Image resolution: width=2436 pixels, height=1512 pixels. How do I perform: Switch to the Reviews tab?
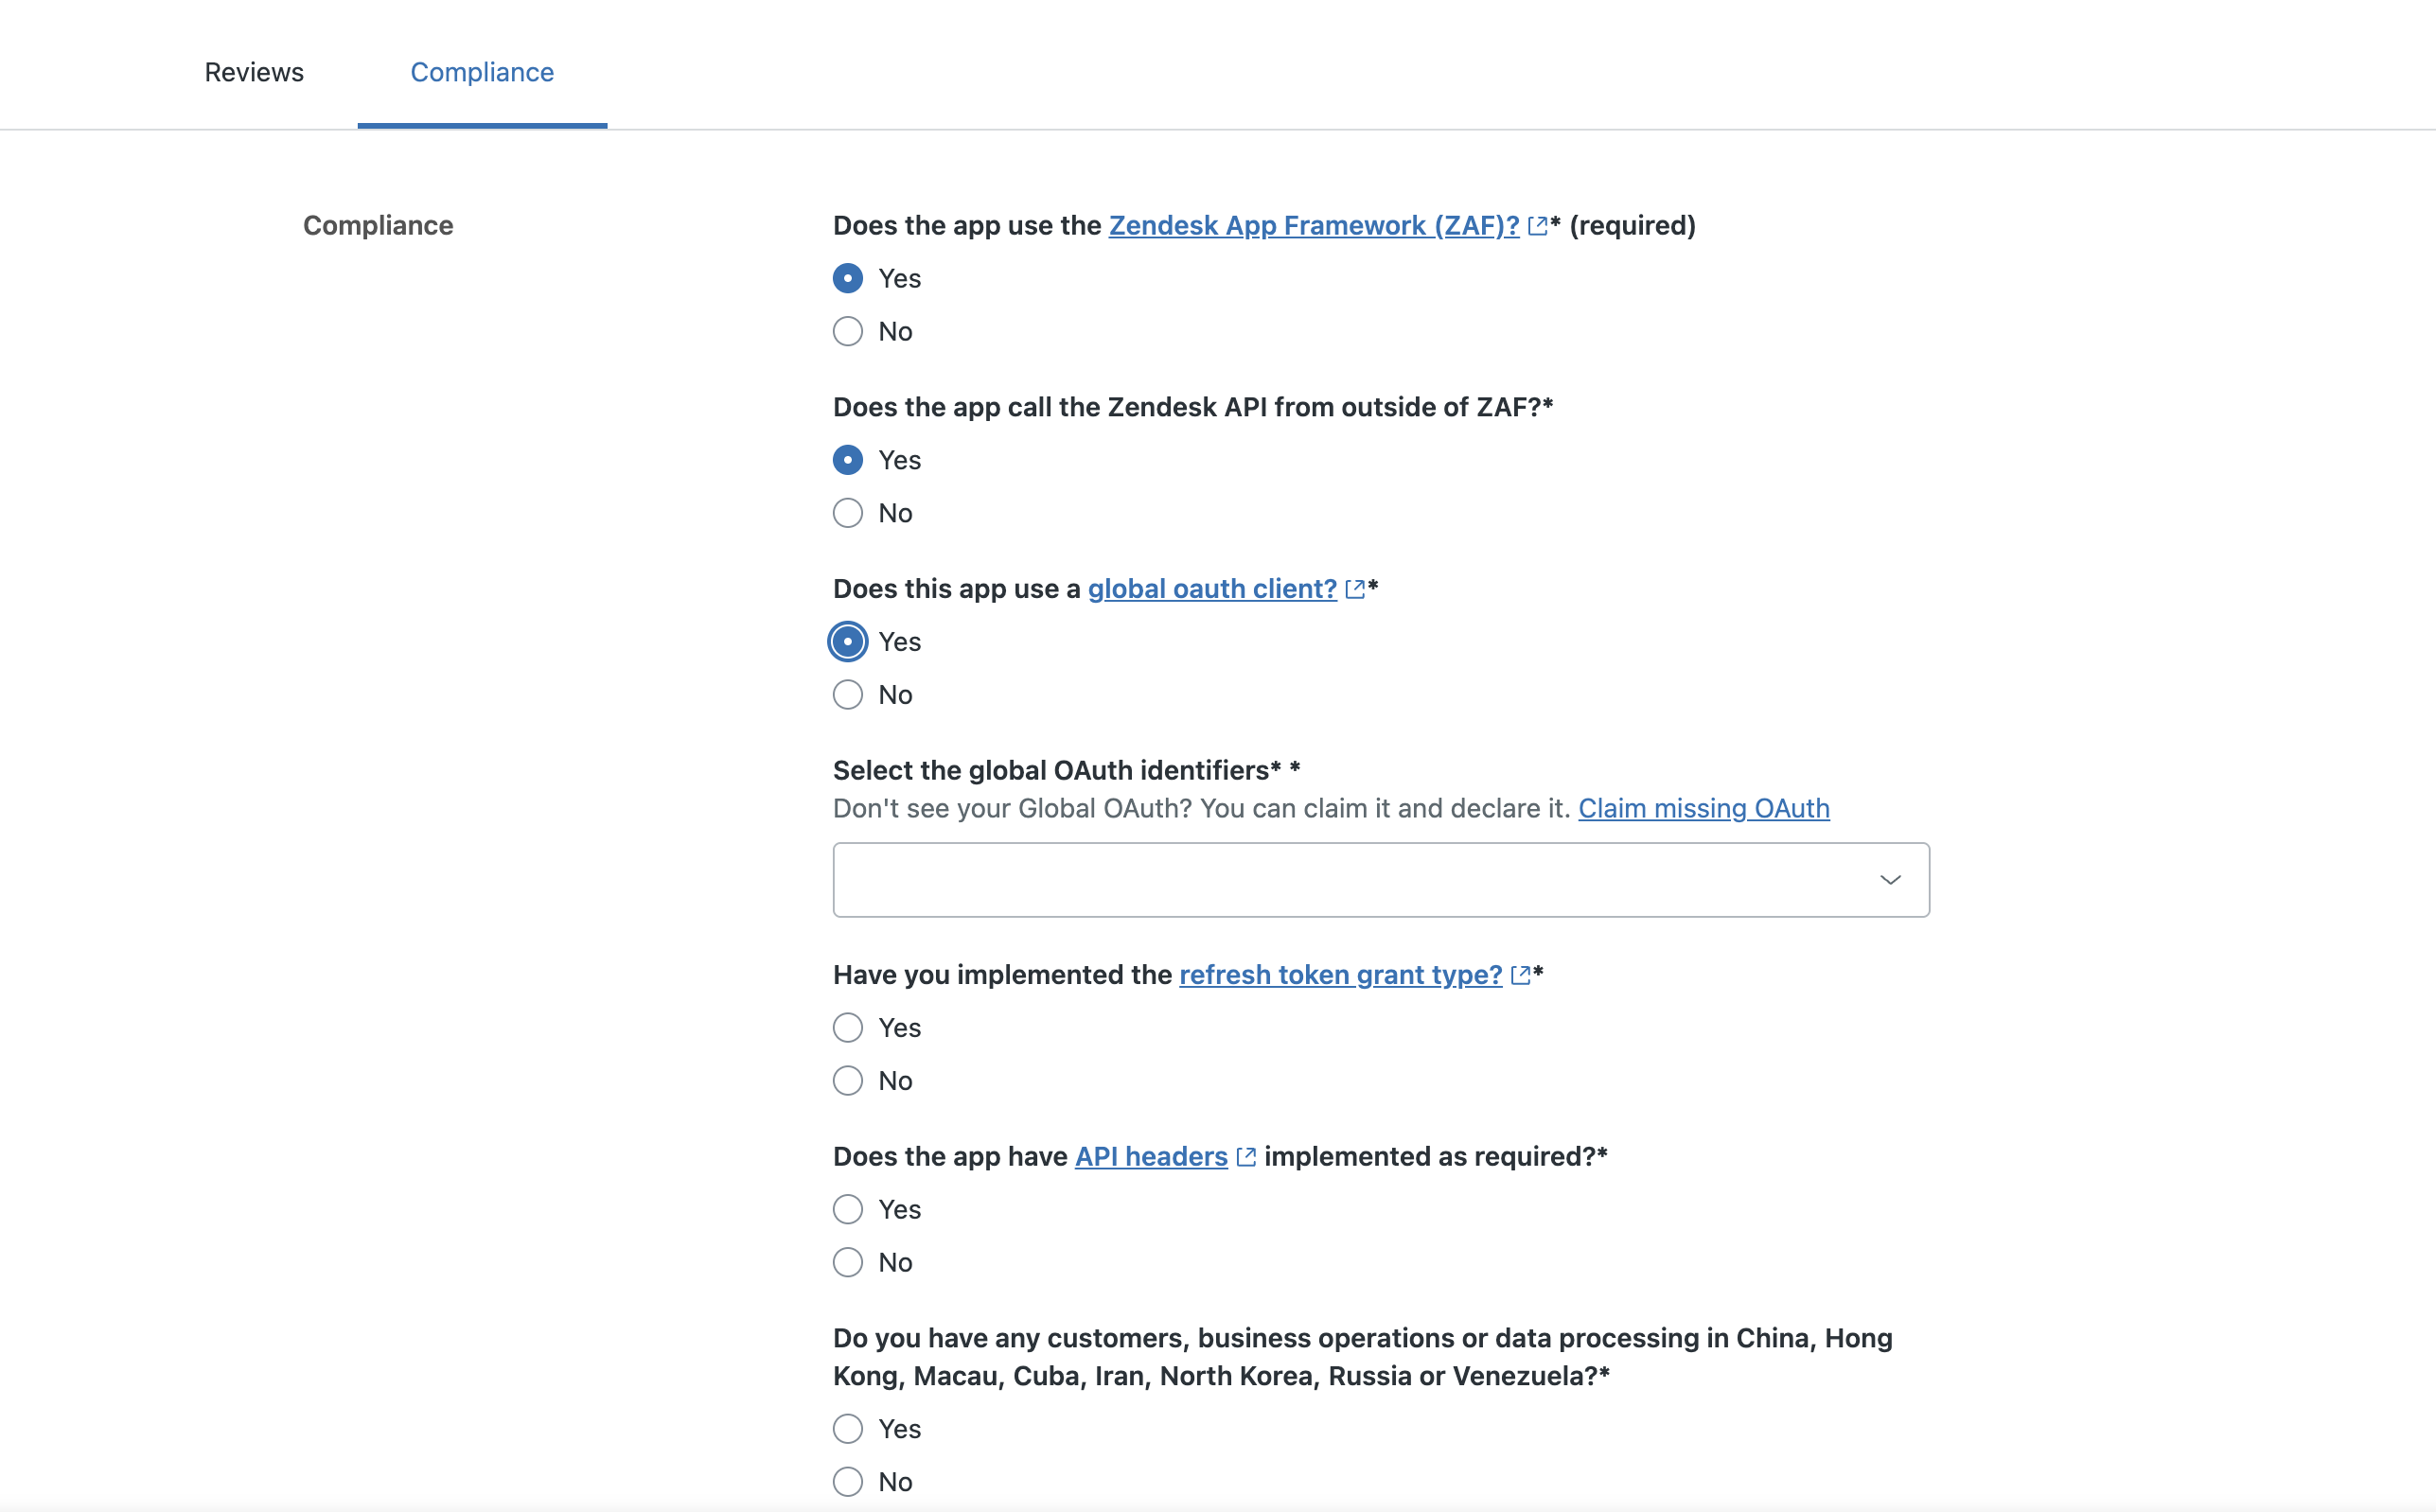[x=254, y=72]
